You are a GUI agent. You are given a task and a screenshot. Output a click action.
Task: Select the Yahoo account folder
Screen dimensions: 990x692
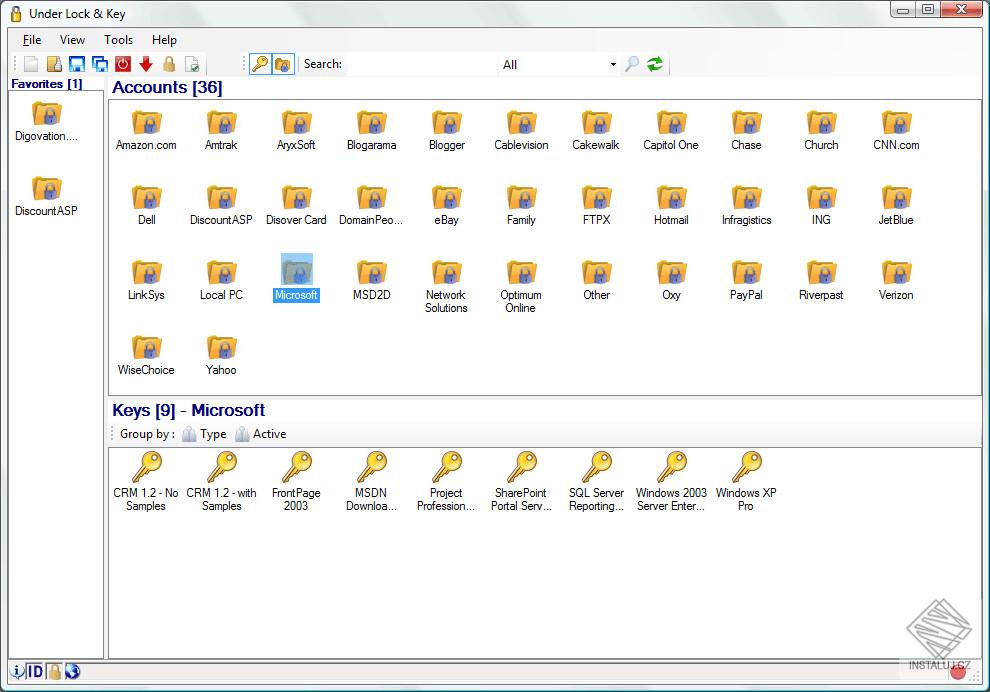click(x=221, y=356)
